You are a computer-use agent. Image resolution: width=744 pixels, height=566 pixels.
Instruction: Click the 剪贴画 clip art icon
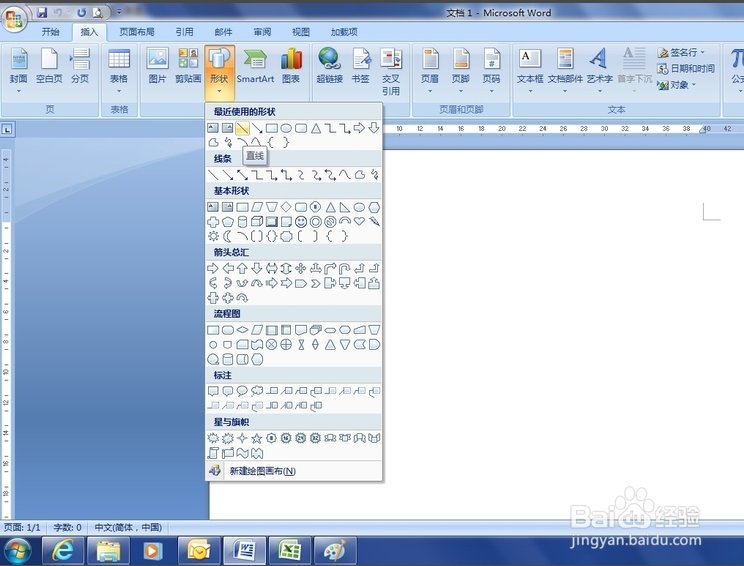click(x=188, y=66)
